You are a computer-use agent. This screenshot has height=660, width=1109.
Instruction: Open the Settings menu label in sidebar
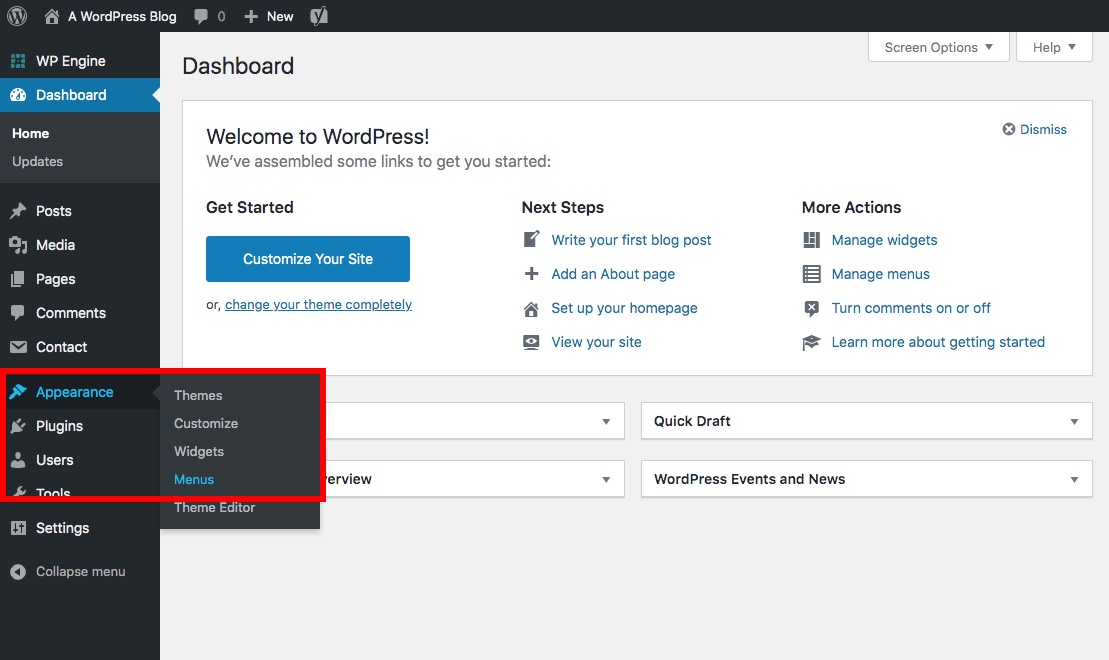[x=62, y=528]
